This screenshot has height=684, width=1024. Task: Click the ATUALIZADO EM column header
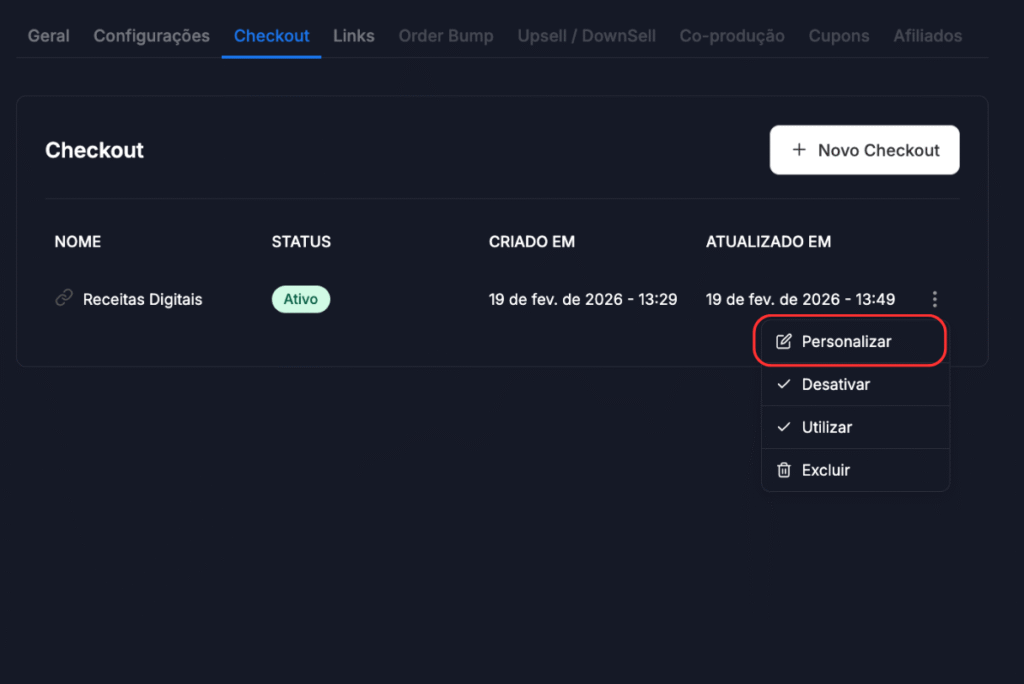point(768,242)
